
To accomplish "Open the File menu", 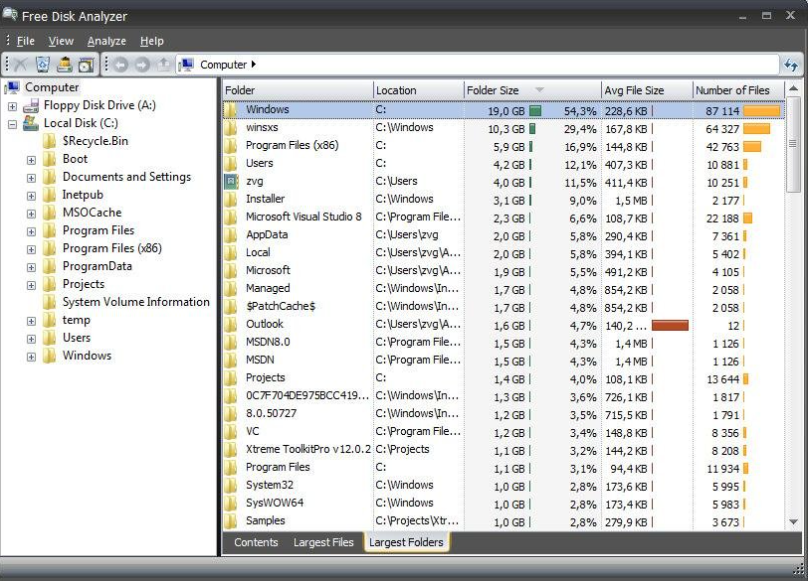I will 25,41.
